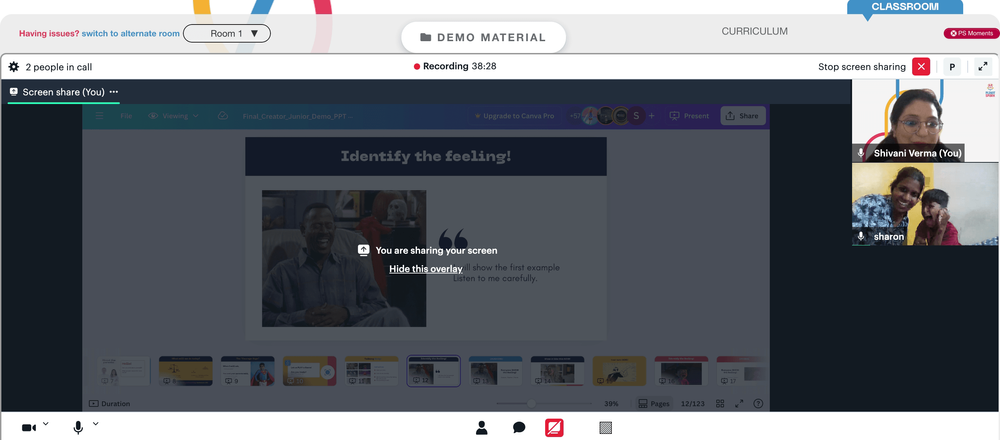
Task: Click Canva Present button
Action: [x=689, y=116]
